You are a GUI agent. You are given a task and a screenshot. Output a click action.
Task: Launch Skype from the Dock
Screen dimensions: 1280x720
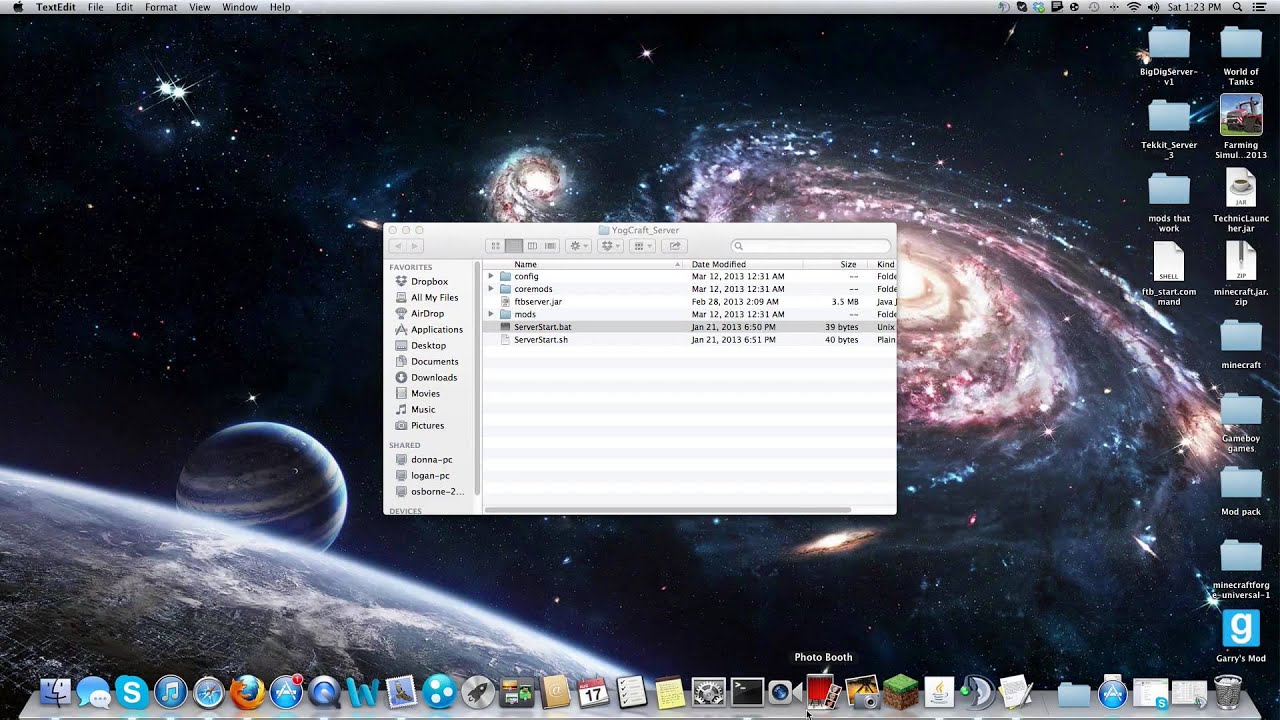(132, 692)
